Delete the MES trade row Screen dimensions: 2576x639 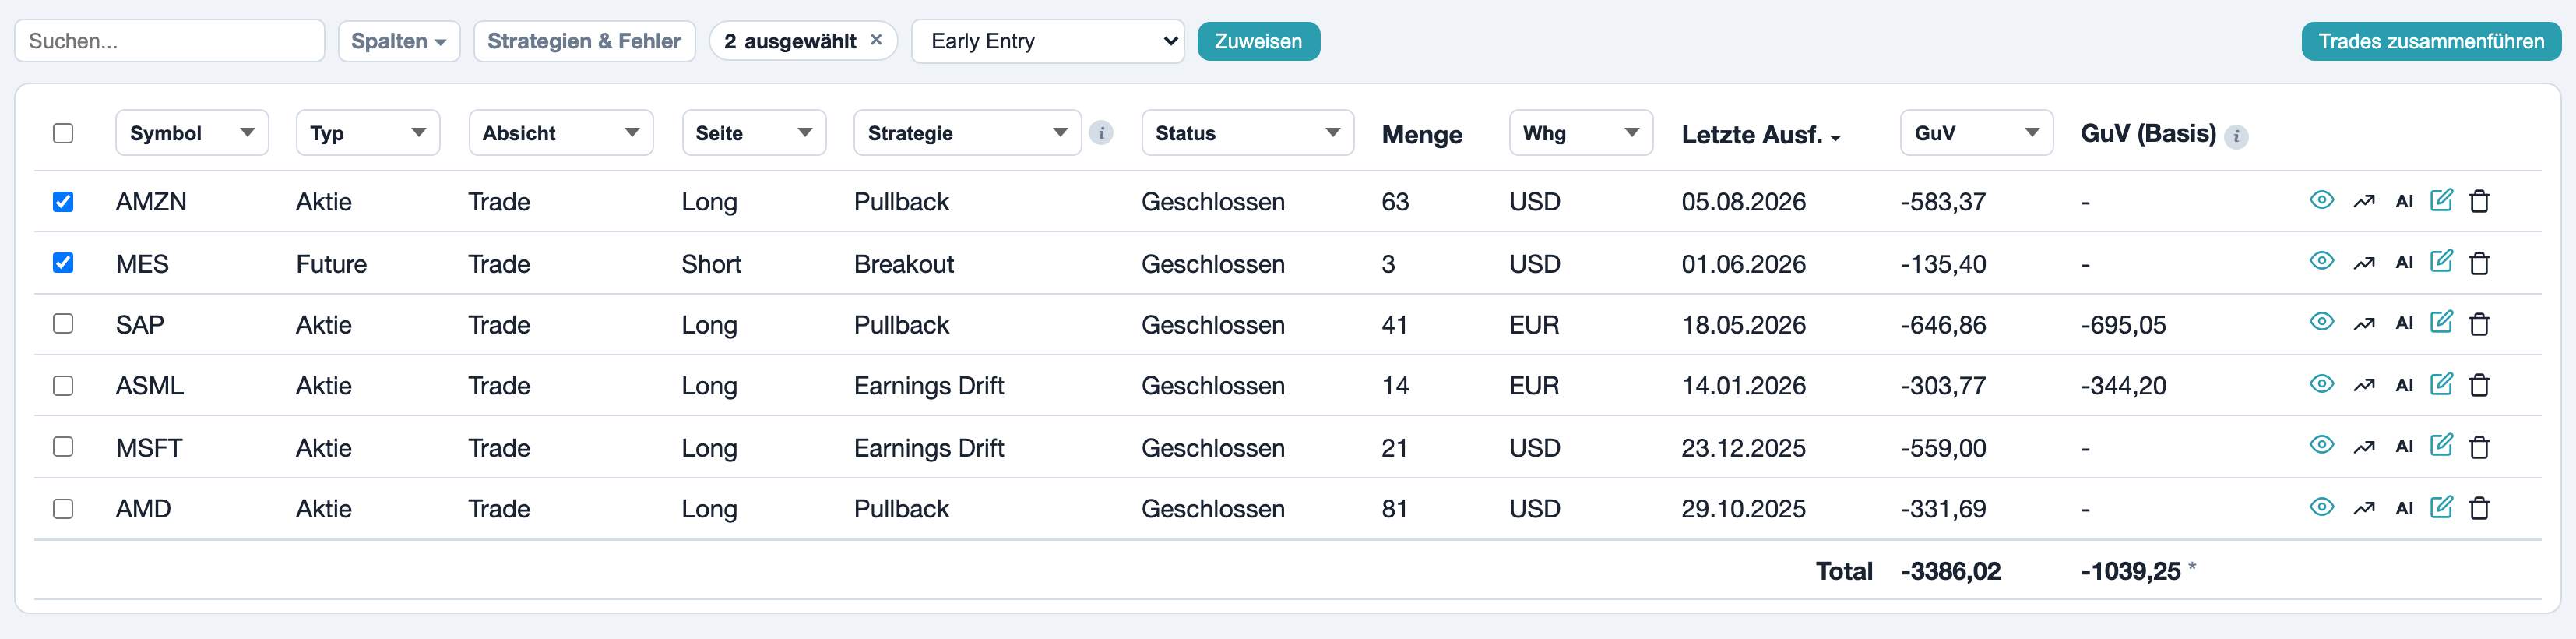pos(2479,263)
